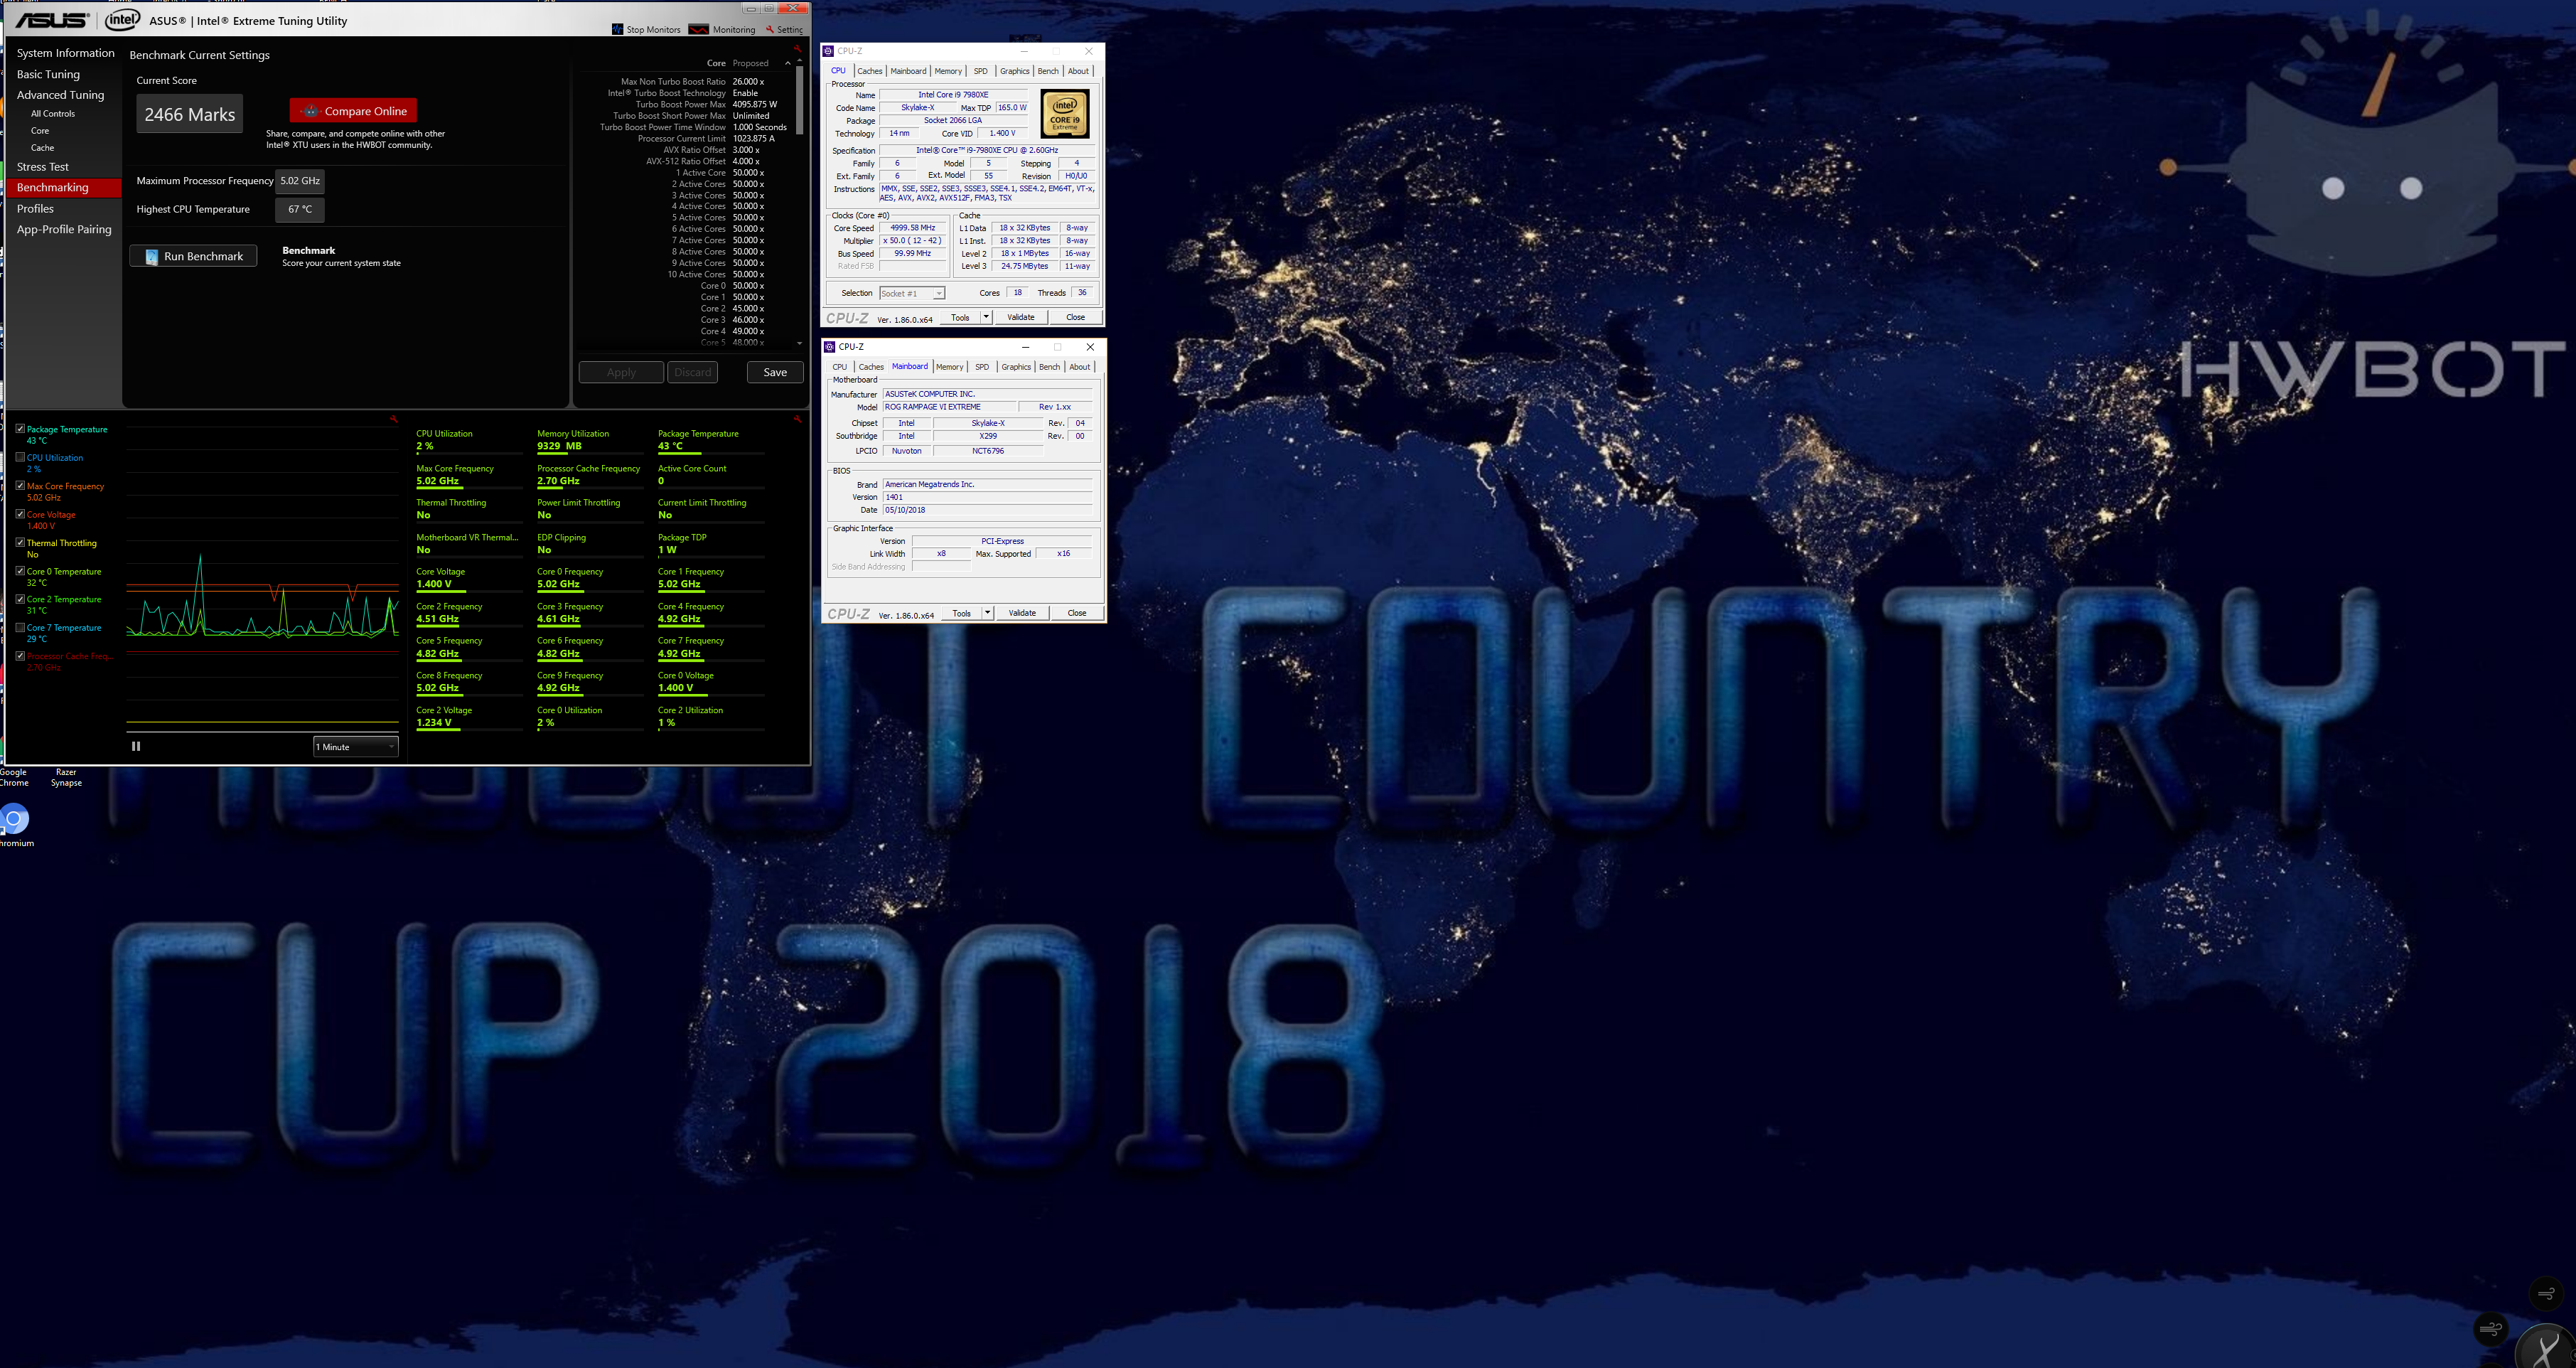This screenshot has height=1368, width=2576.
Task: Switch to About tab in lower CPU-Z window
Action: 1080,367
